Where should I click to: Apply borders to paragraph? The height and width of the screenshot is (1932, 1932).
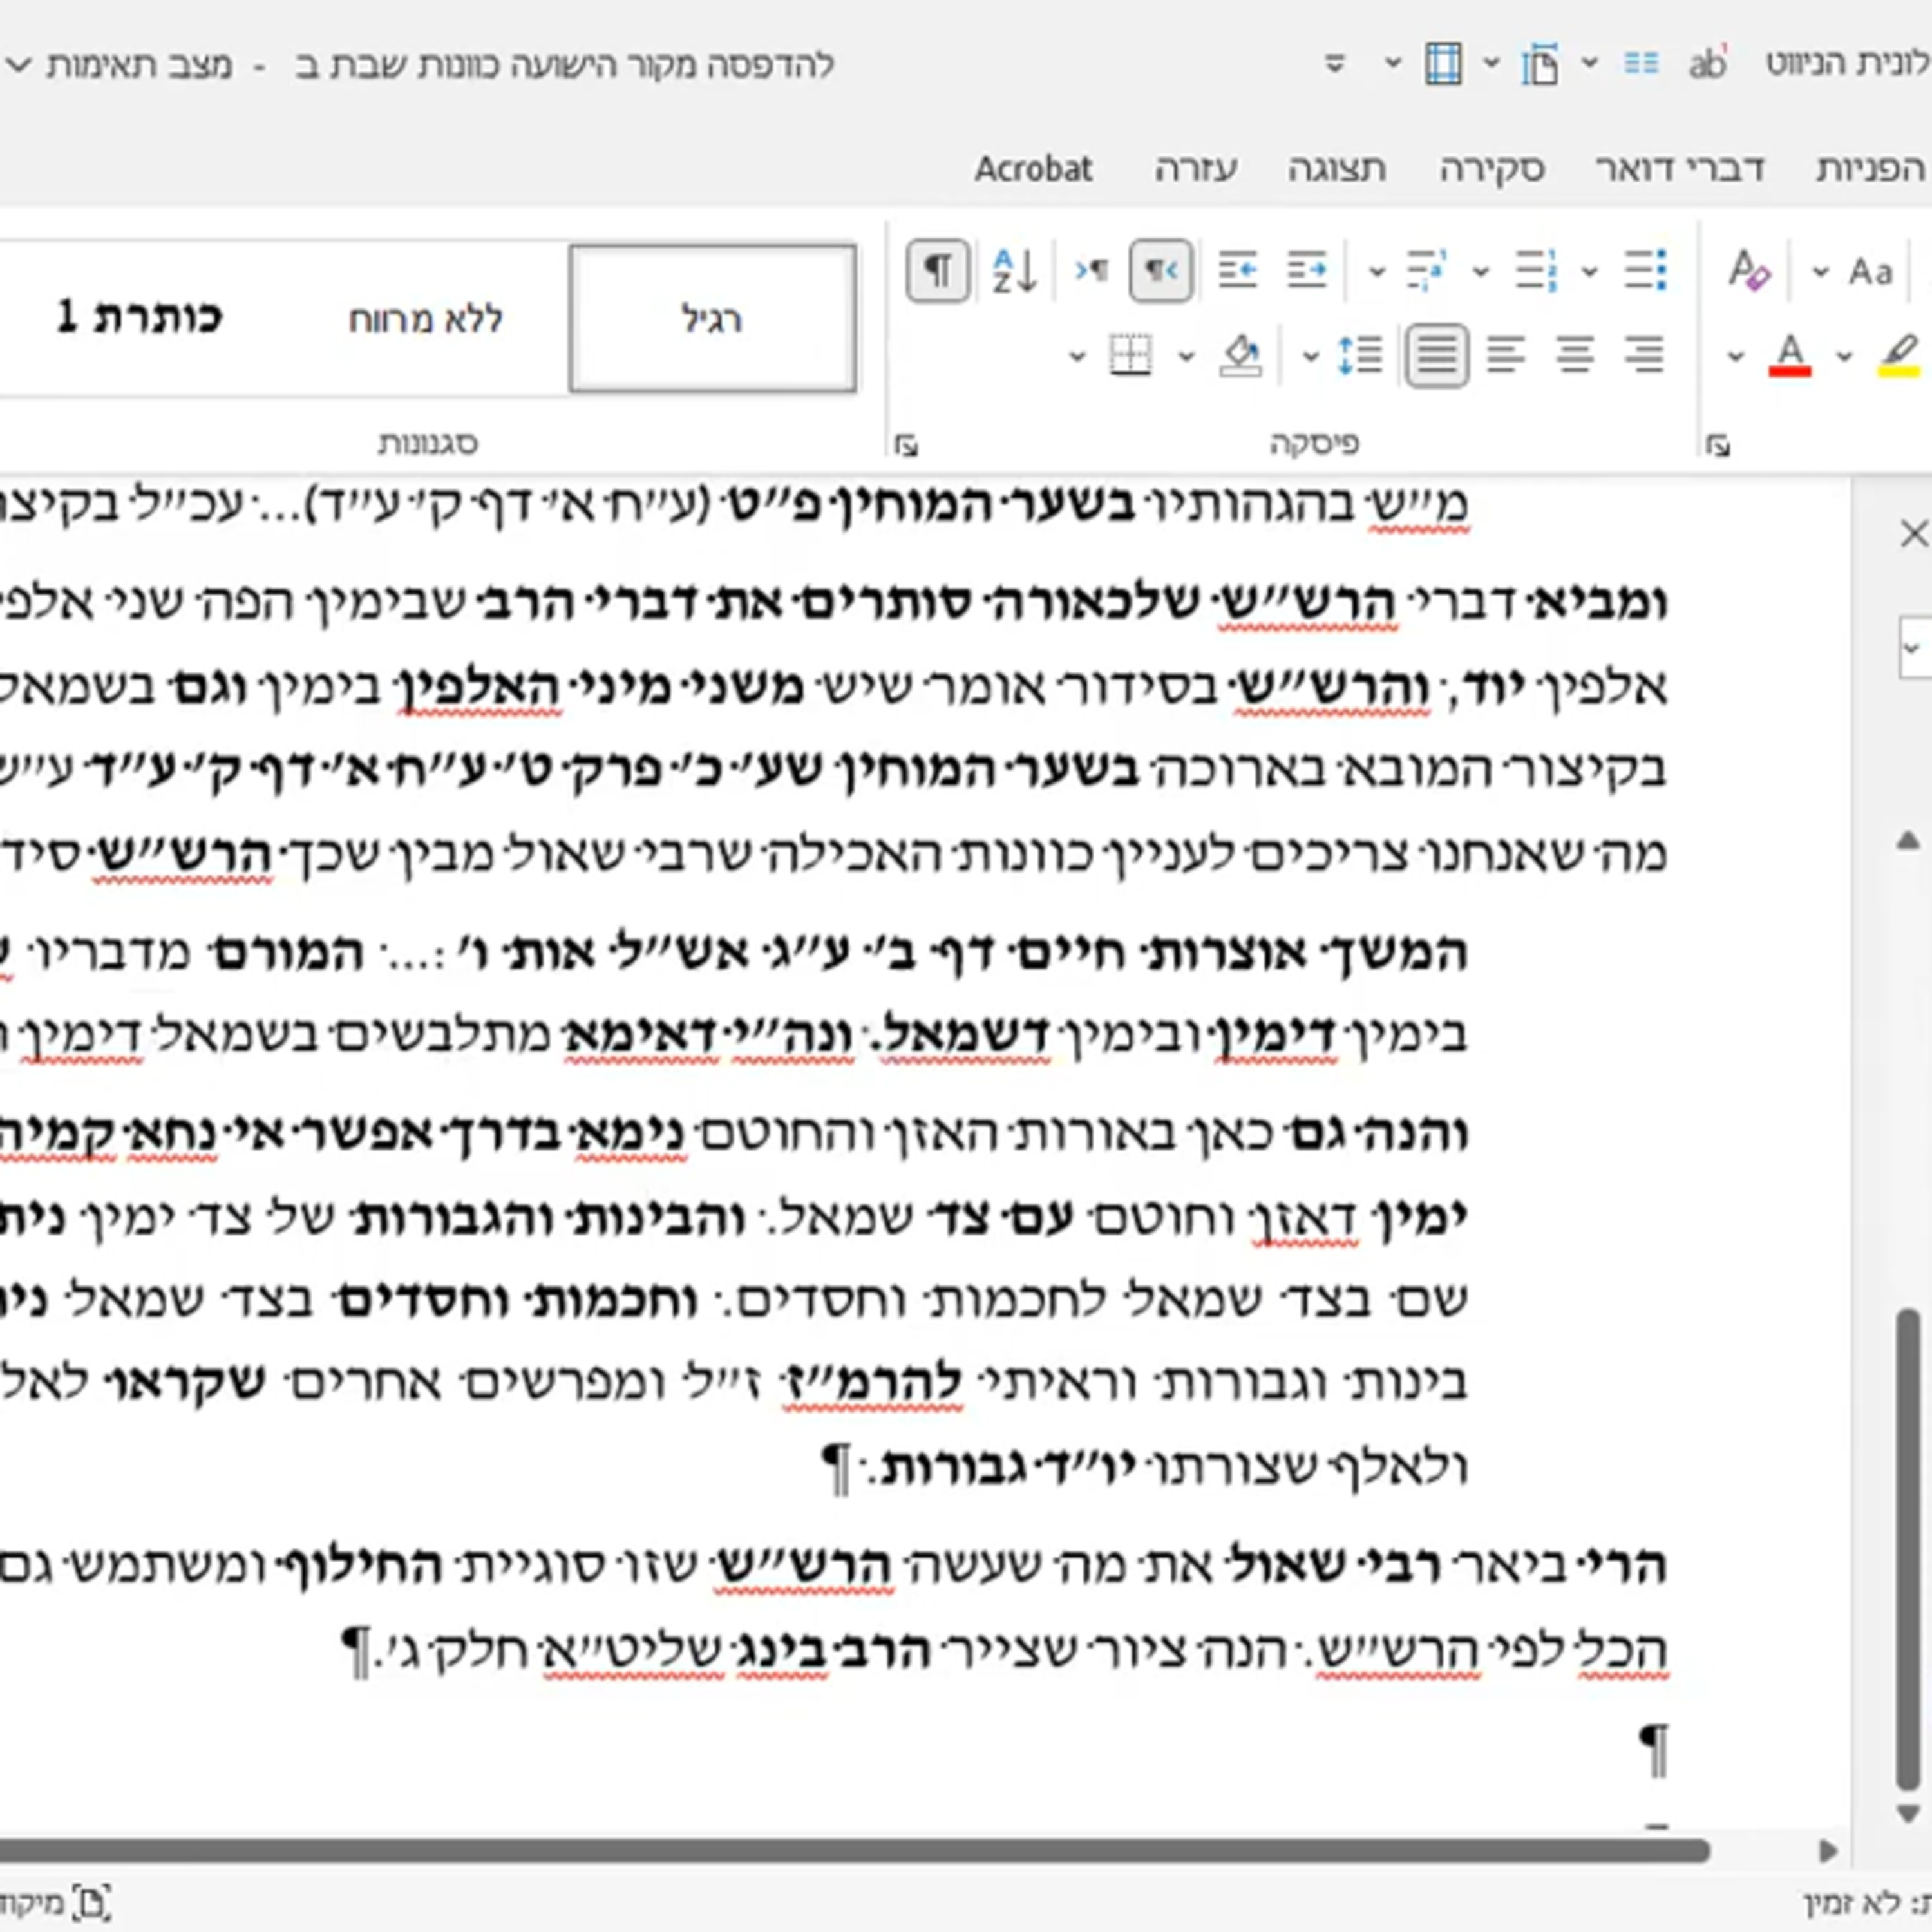coord(1131,355)
